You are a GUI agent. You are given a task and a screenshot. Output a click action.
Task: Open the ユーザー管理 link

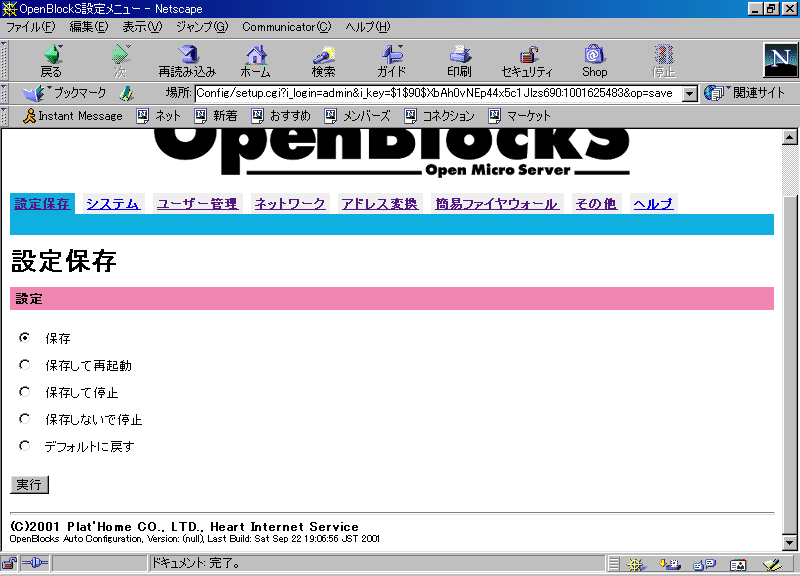tap(197, 204)
